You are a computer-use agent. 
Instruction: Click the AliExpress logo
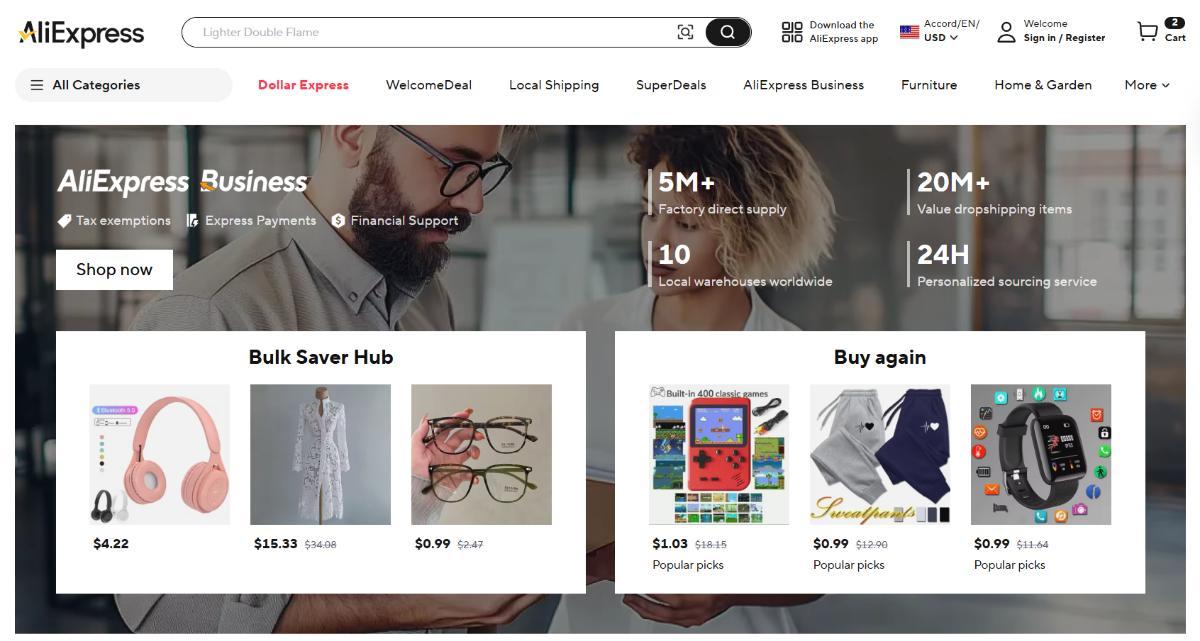coord(81,33)
